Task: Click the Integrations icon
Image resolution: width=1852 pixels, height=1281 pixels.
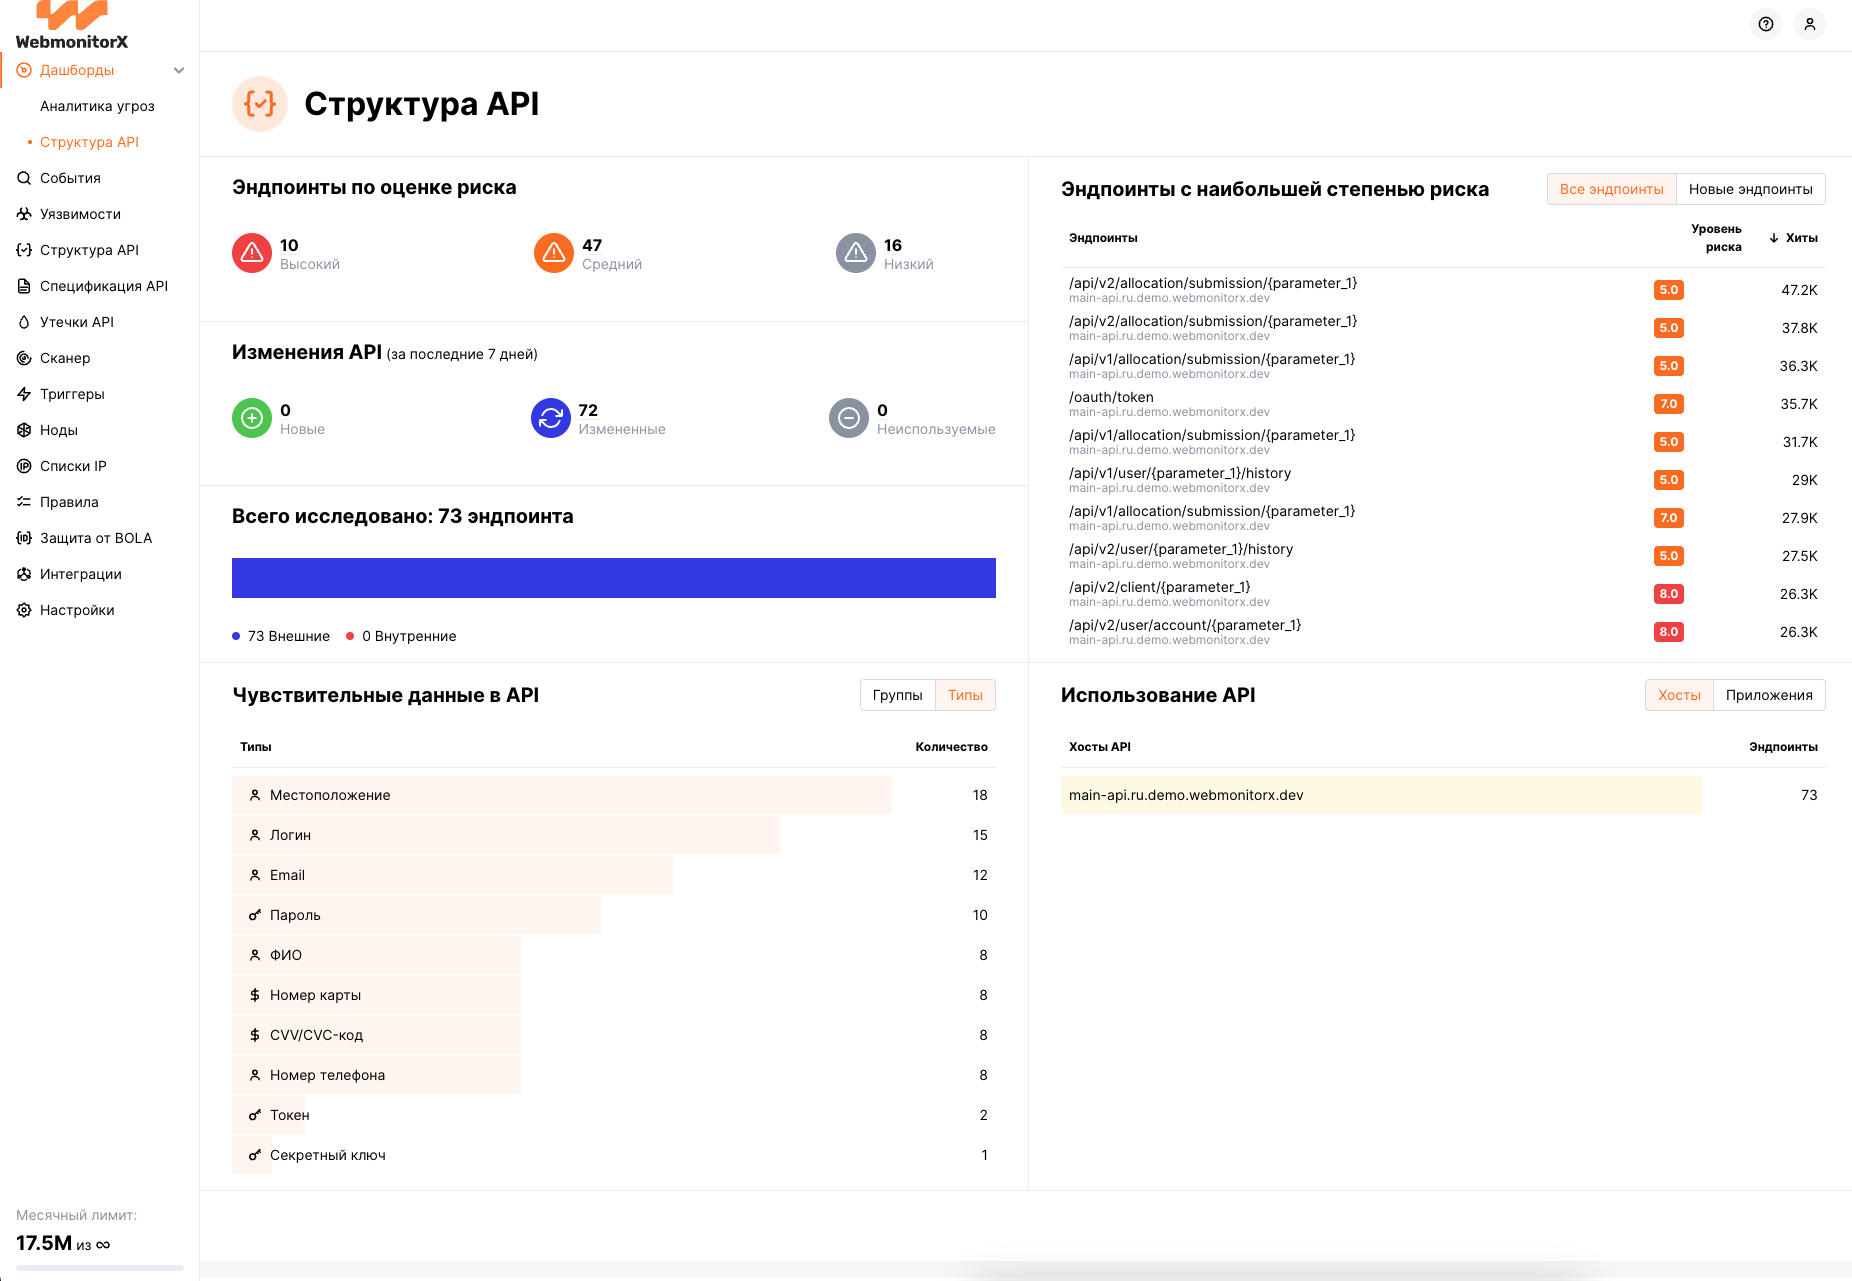Action: coord(24,574)
